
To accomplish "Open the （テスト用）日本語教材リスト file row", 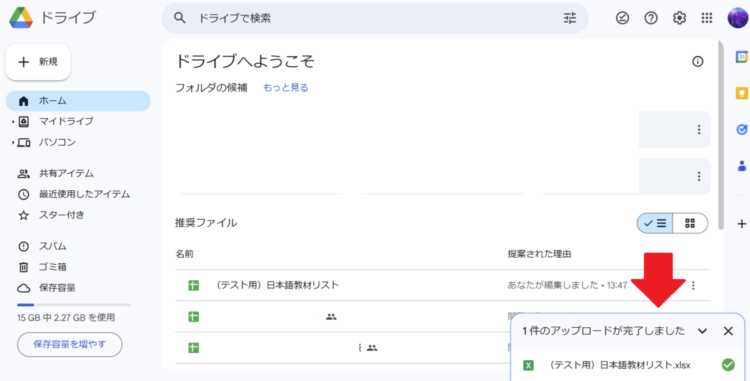I will pos(442,285).
